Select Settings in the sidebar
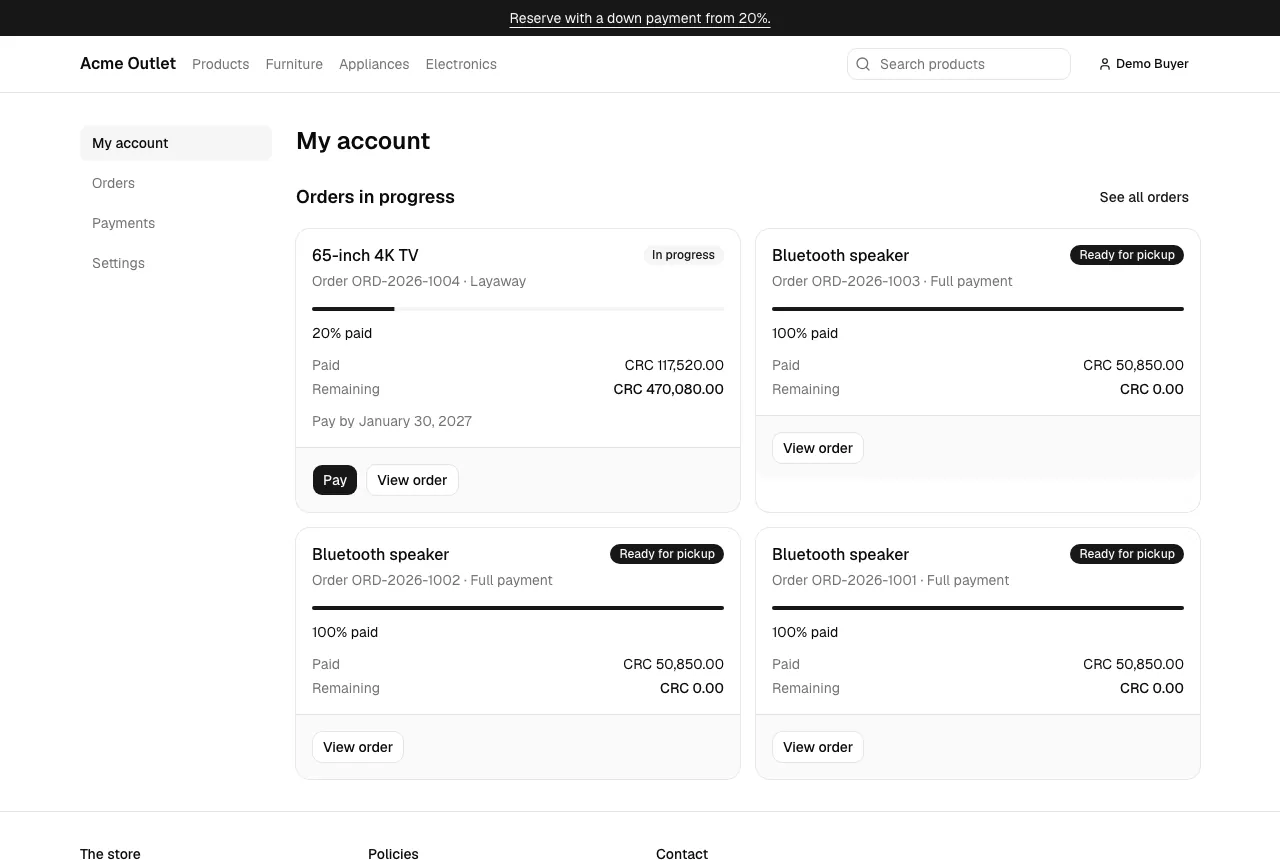Viewport: 1280px width, 860px height. pyautogui.click(x=176, y=263)
